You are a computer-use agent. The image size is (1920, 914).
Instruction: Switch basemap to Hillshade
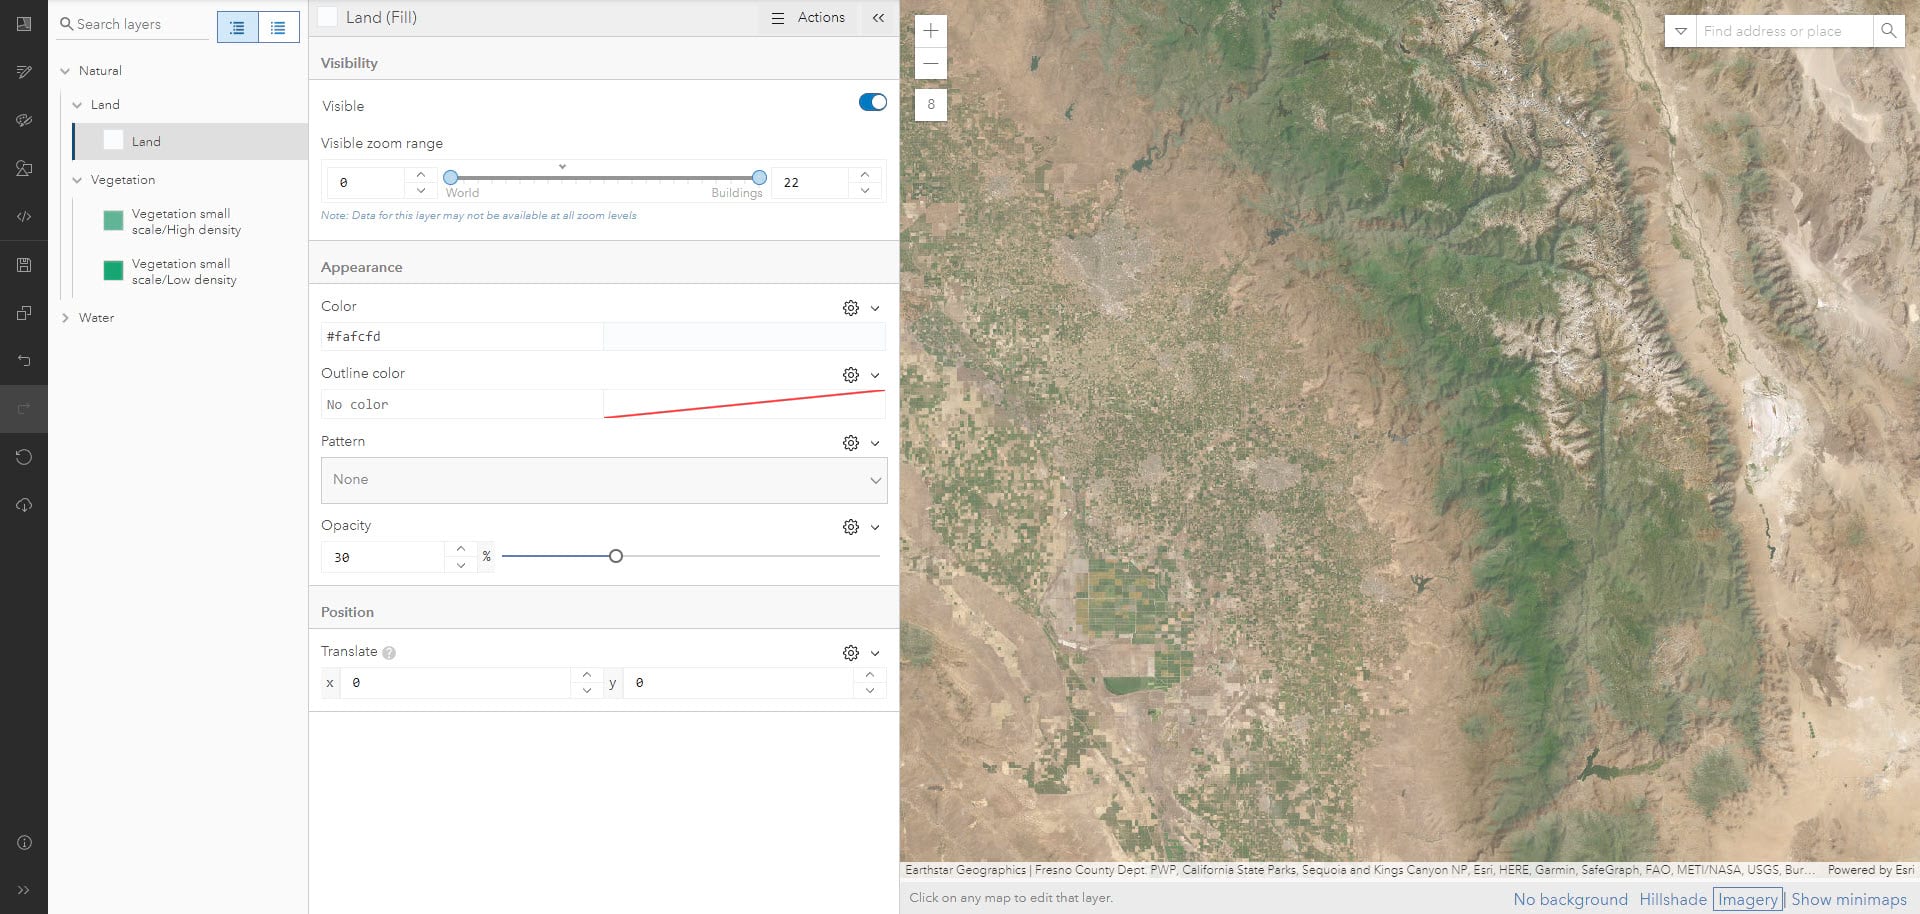(x=1672, y=899)
